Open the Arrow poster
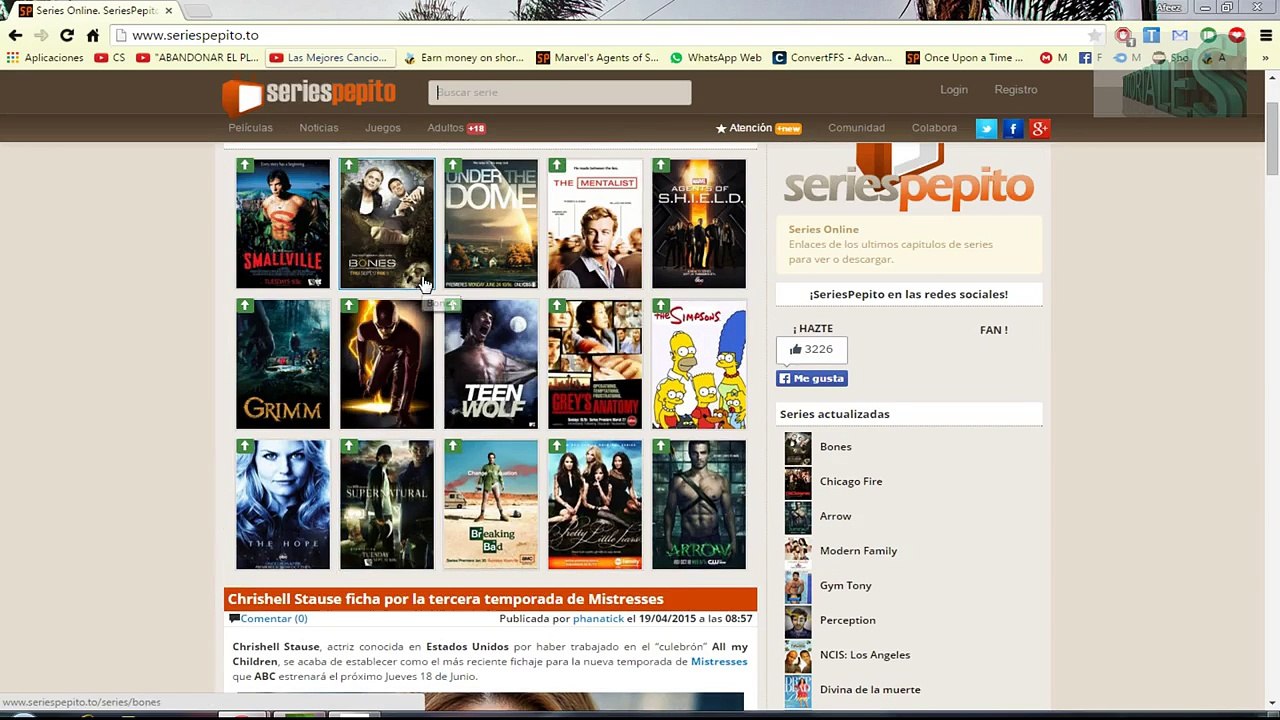The image size is (1280, 720). pos(699,504)
